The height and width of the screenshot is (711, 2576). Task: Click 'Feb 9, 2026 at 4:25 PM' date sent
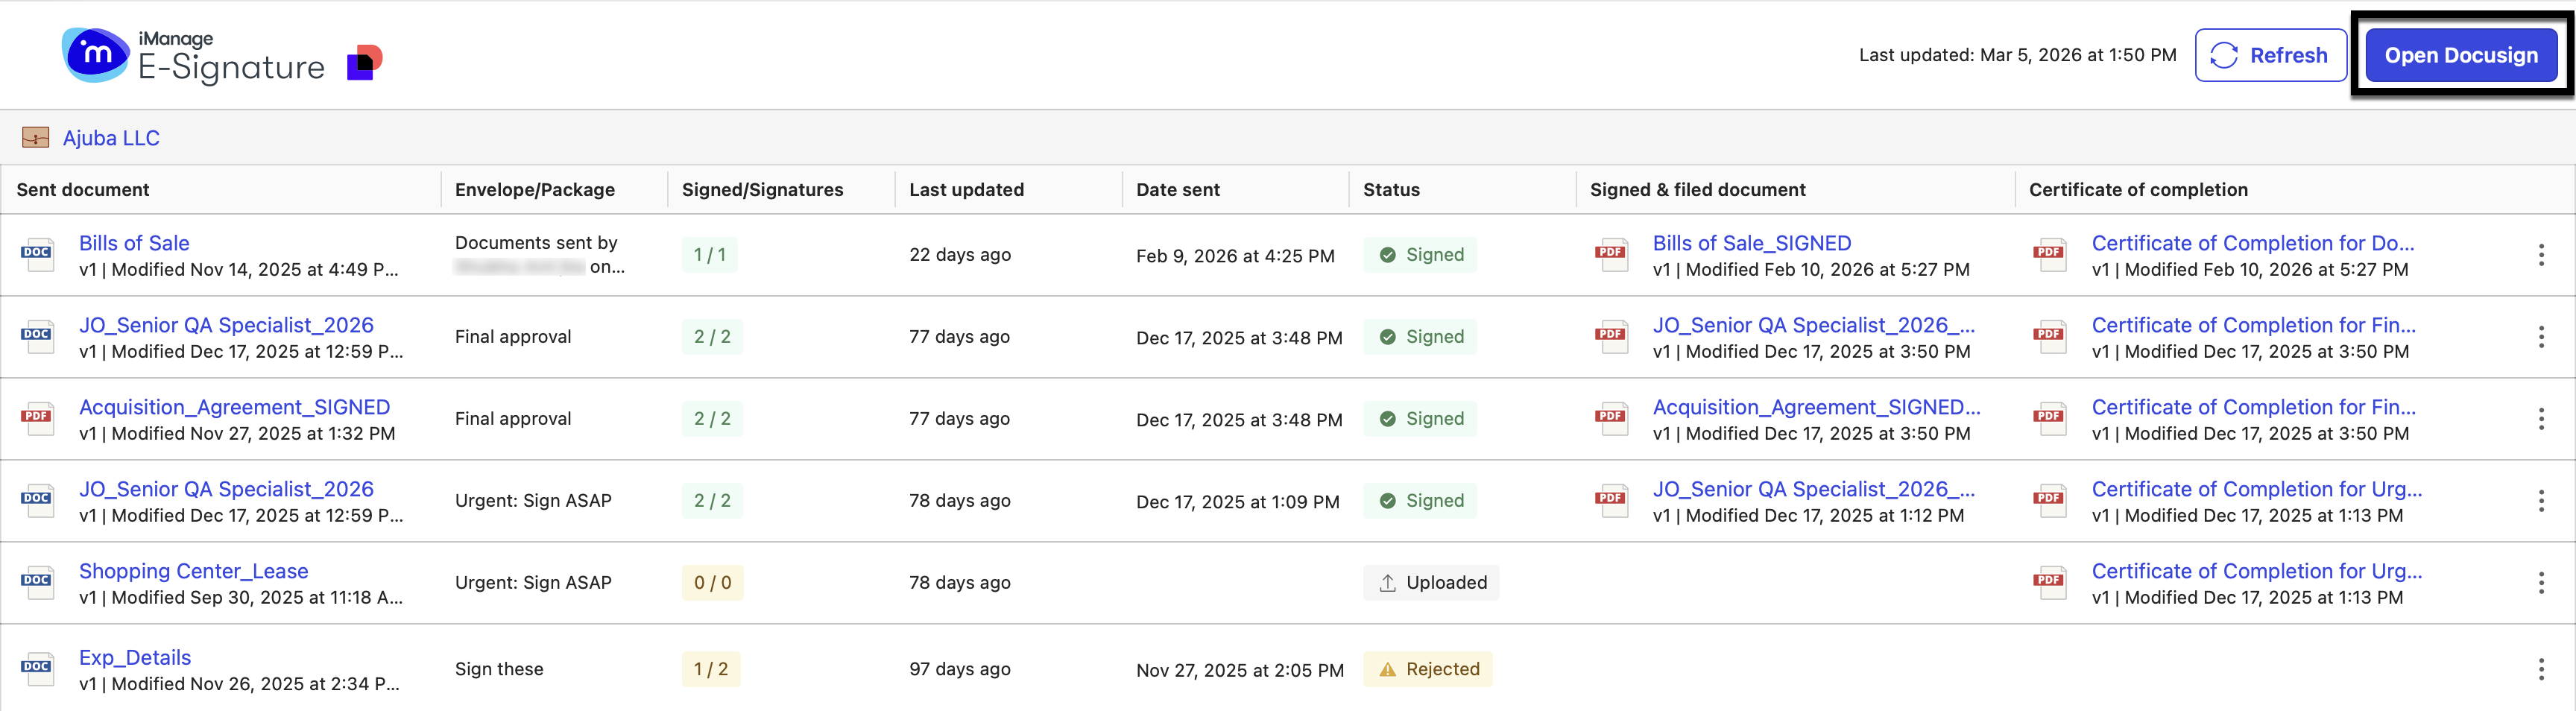pos(1235,256)
